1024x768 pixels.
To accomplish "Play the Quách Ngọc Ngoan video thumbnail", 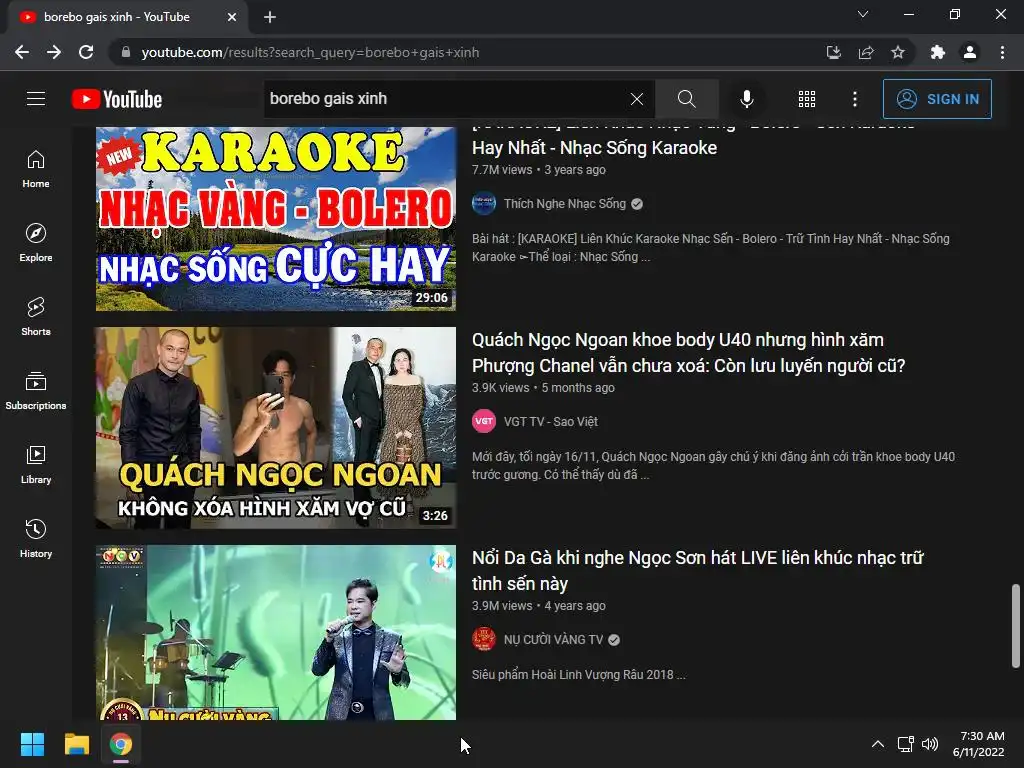I will pos(276,428).
